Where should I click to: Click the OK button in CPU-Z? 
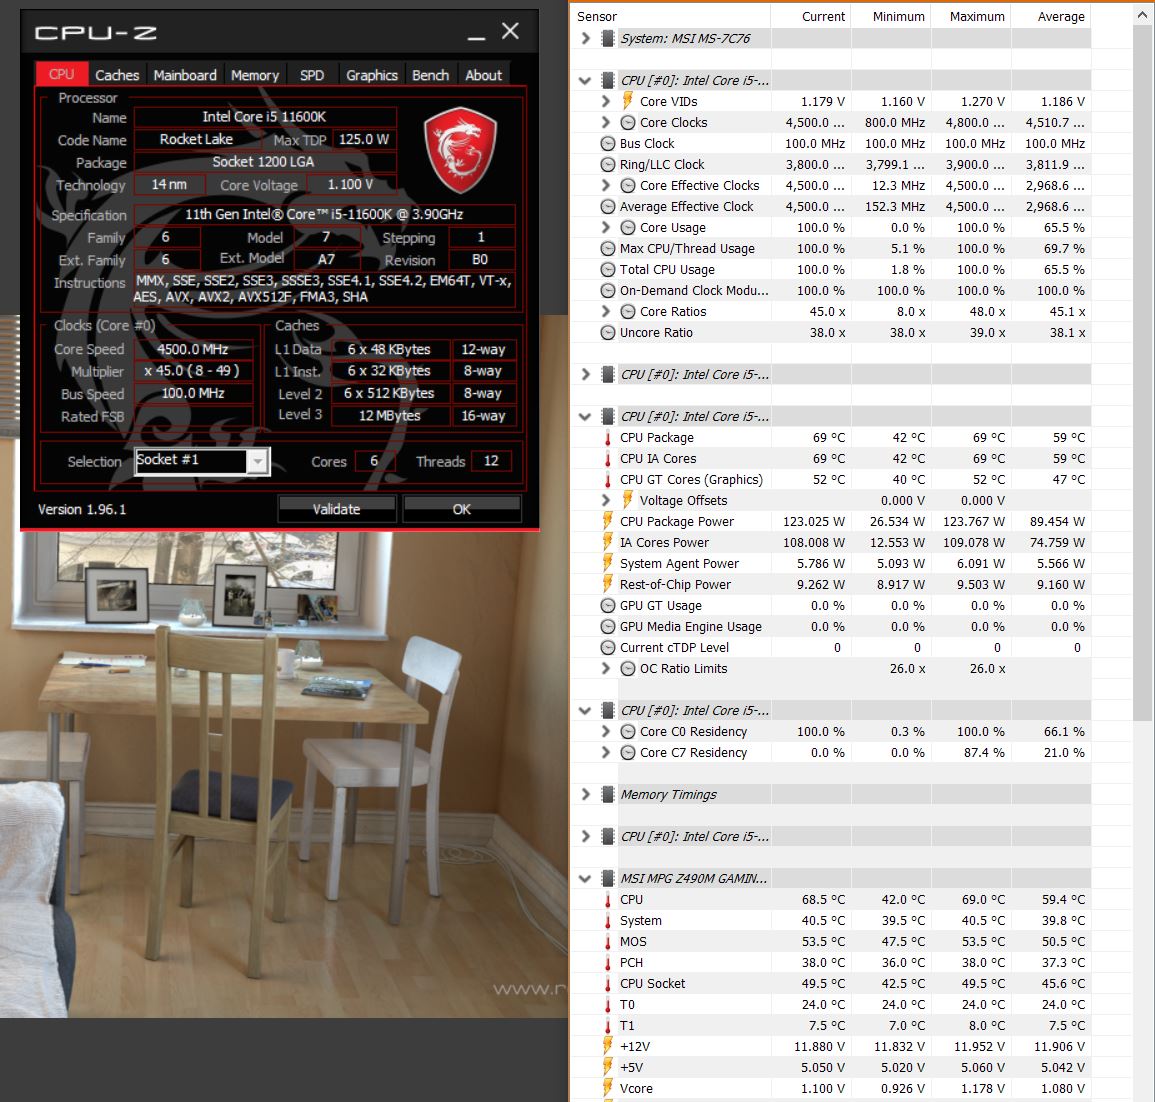[x=462, y=509]
